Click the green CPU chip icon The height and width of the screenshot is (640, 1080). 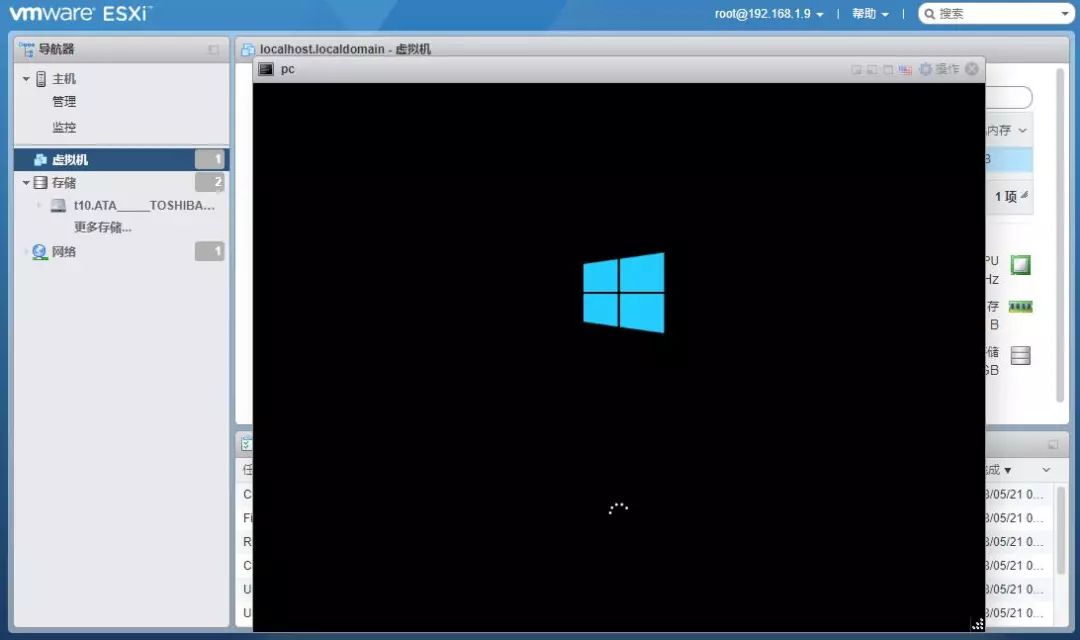point(1020,265)
